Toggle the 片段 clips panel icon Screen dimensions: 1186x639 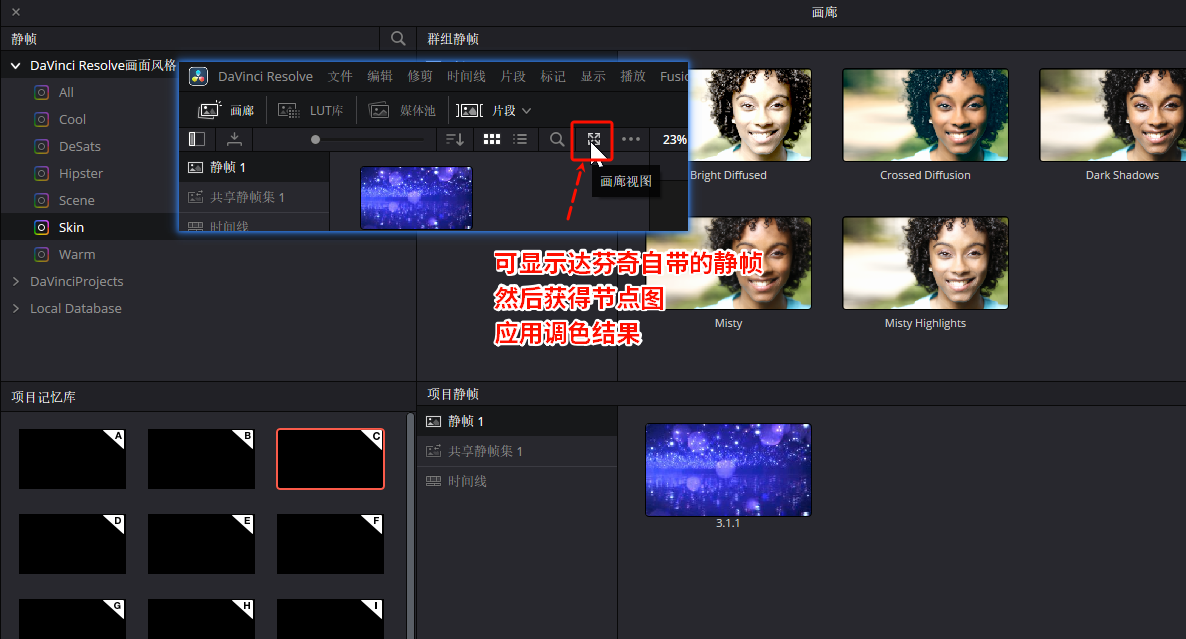[x=470, y=110]
